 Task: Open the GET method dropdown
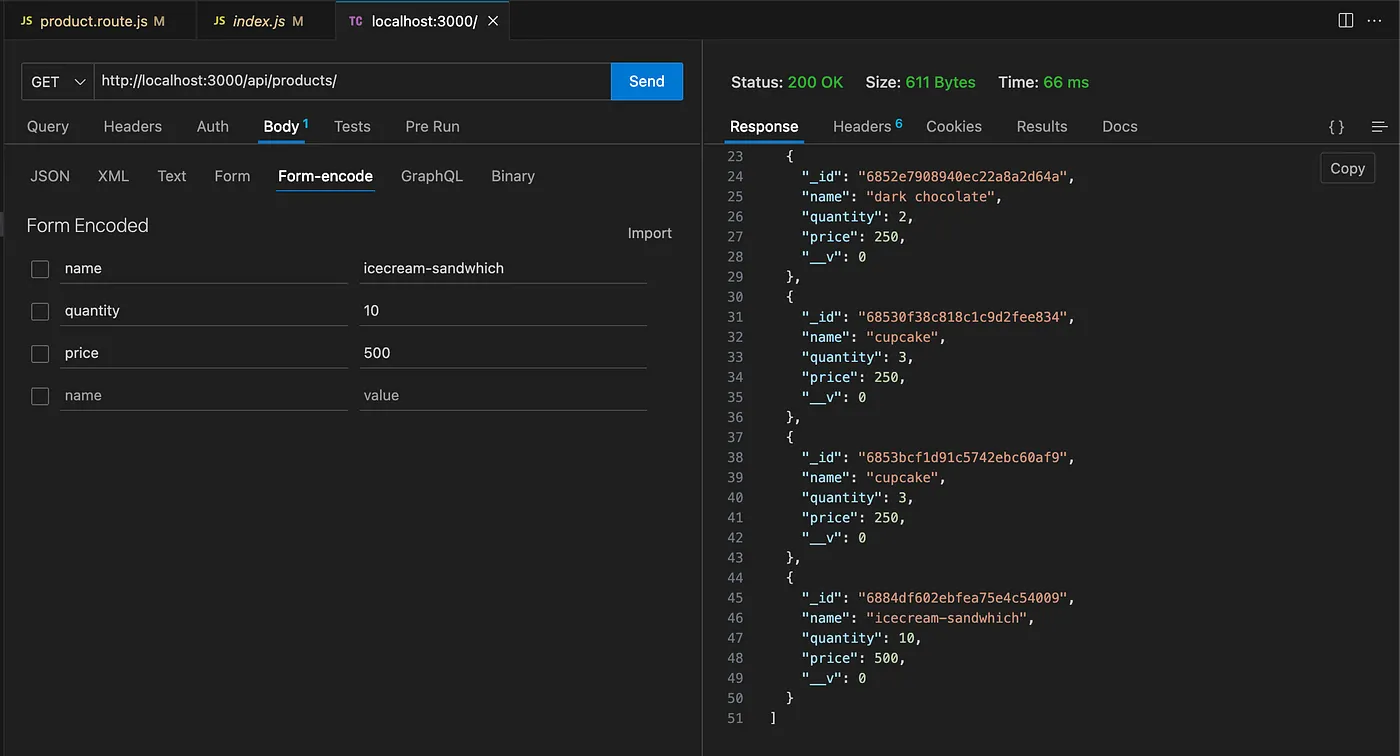click(56, 81)
